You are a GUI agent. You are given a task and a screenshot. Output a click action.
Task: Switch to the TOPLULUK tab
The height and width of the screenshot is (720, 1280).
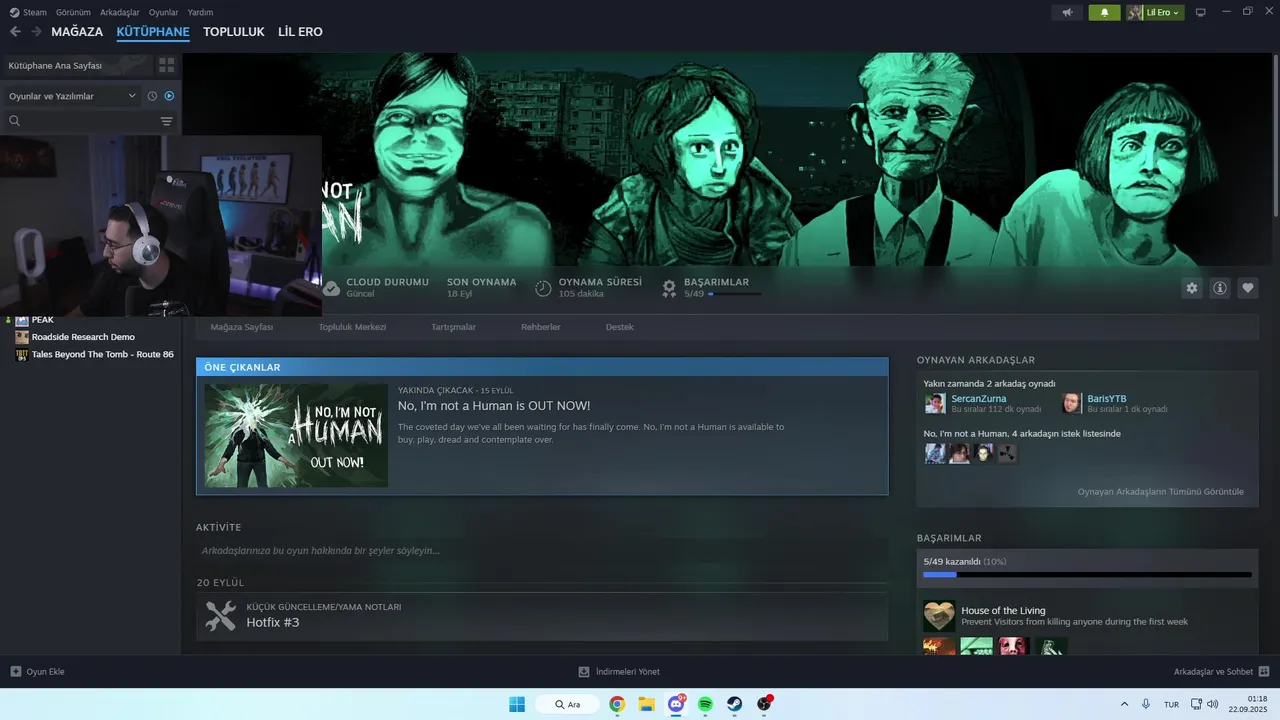(x=234, y=32)
